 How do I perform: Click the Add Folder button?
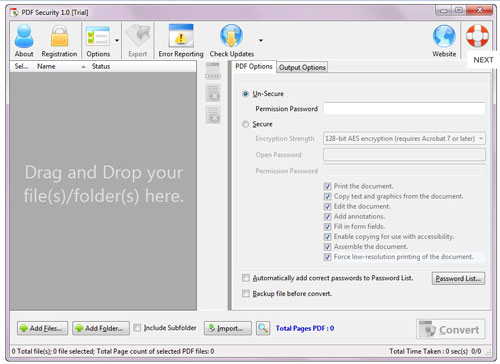[x=101, y=328]
